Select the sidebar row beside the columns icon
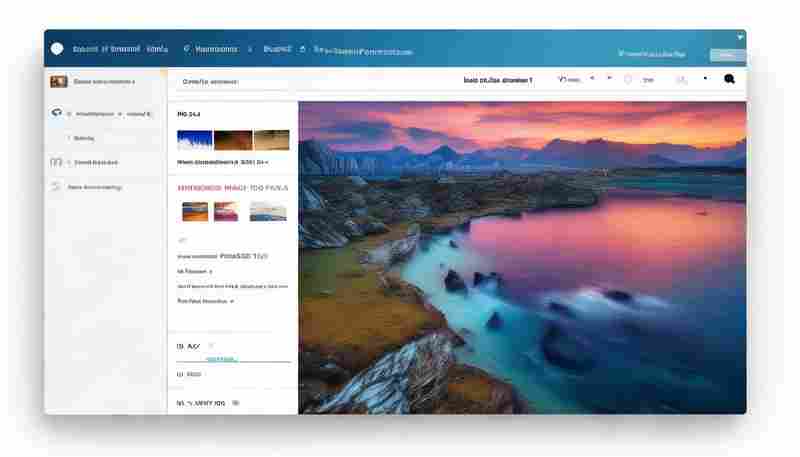Image resolution: width=800 pixels, height=457 pixels. 96,163
